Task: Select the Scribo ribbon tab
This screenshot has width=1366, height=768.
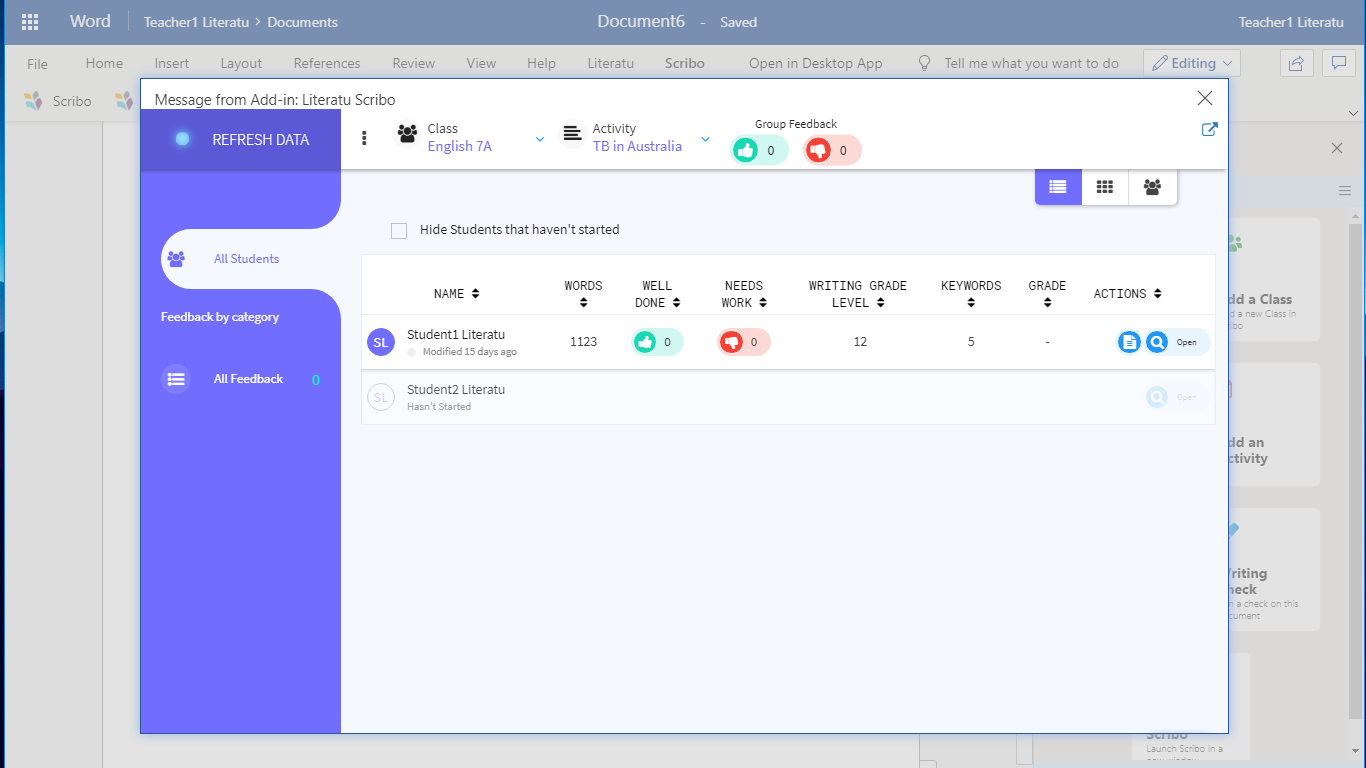Action: (685, 63)
